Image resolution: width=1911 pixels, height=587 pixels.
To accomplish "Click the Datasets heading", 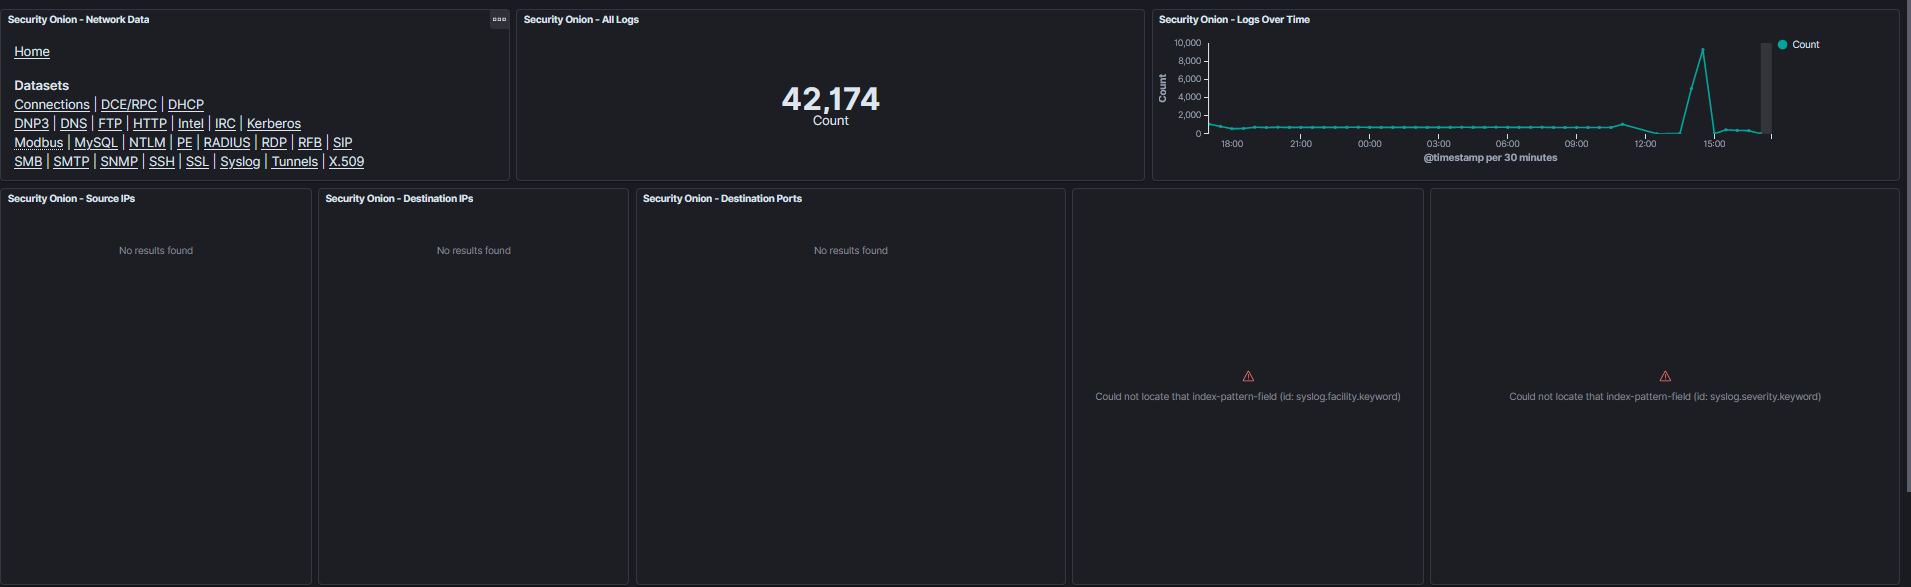I will (x=42, y=85).
